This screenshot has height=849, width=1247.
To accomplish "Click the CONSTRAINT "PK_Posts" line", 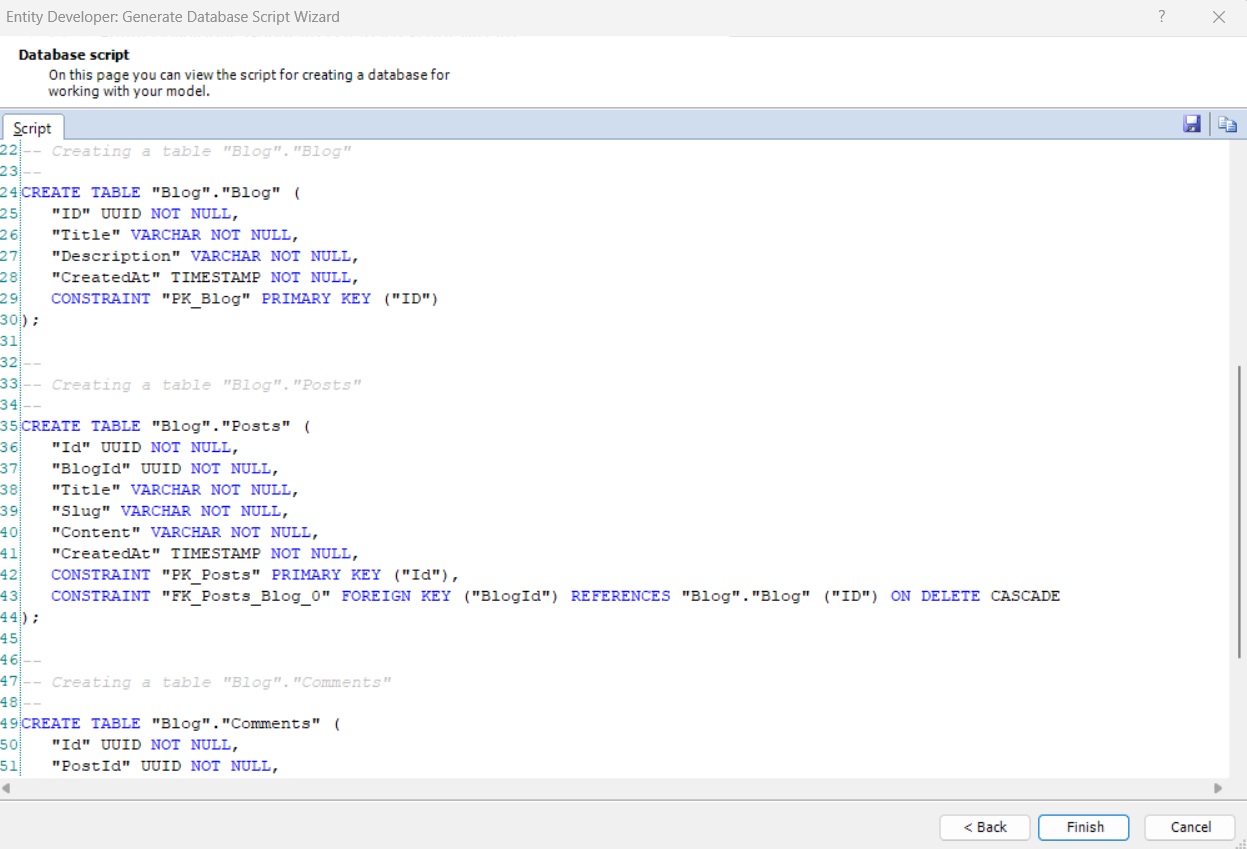I will 255,575.
